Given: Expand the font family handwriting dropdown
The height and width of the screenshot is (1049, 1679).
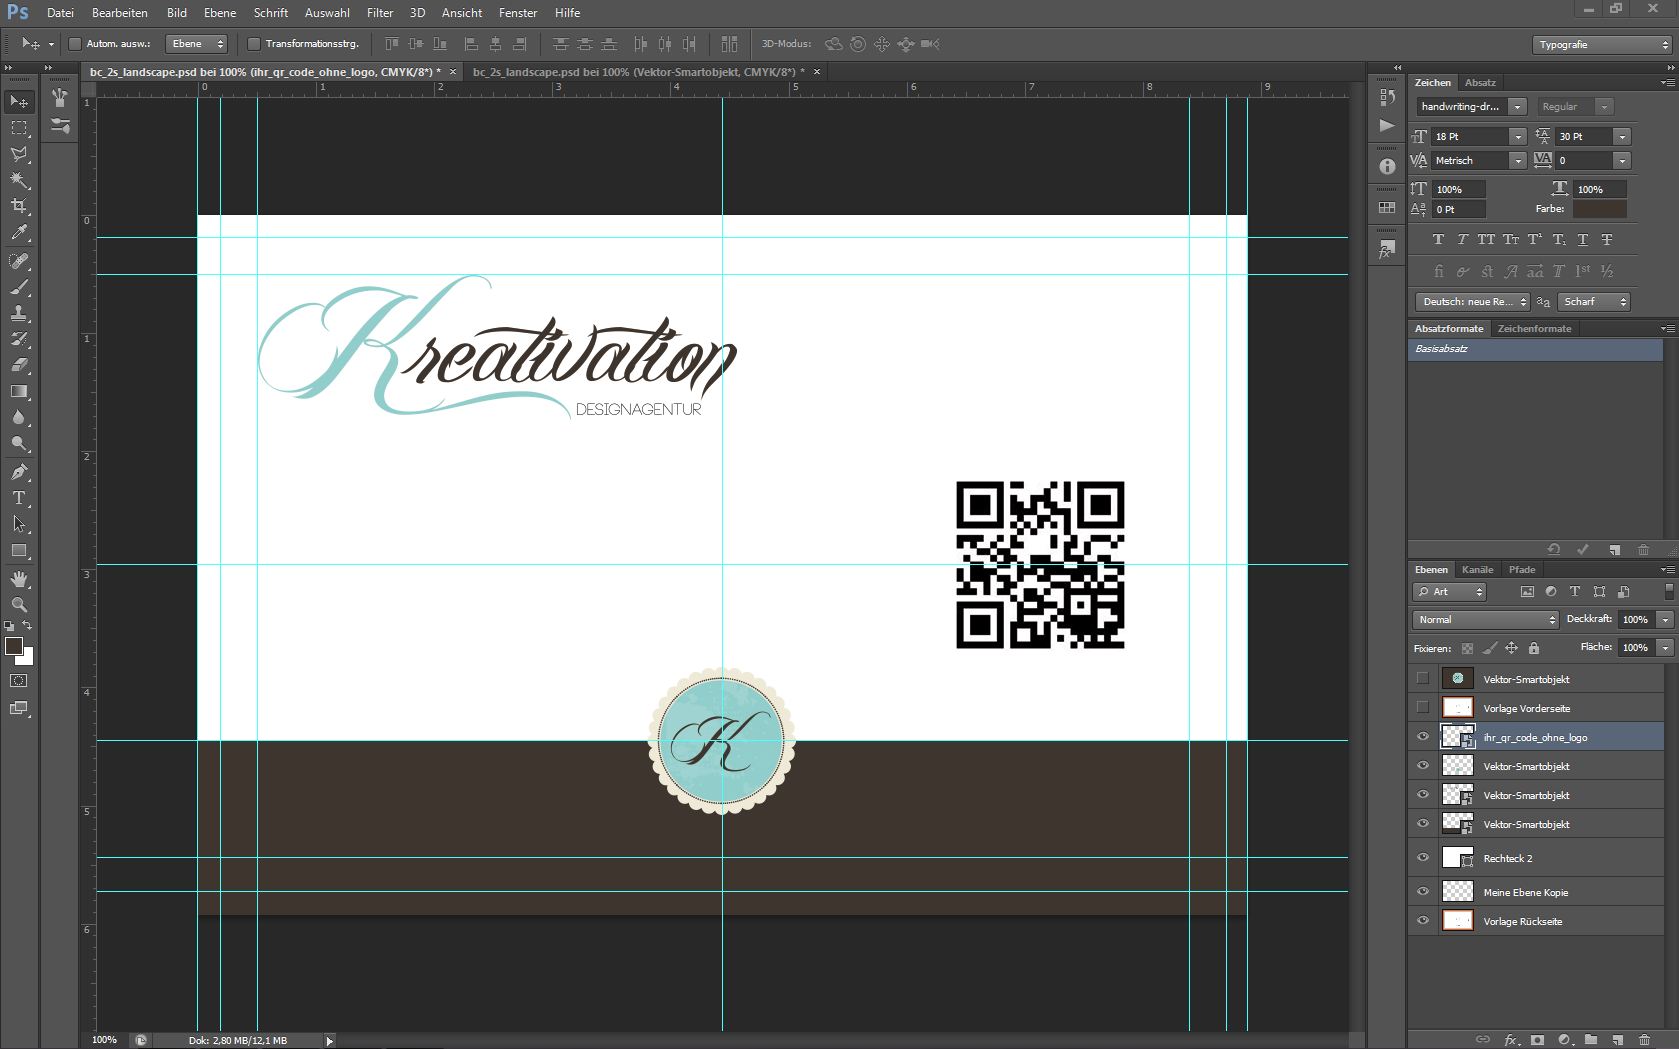Looking at the screenshot, I should click(x=1517, y=107).
